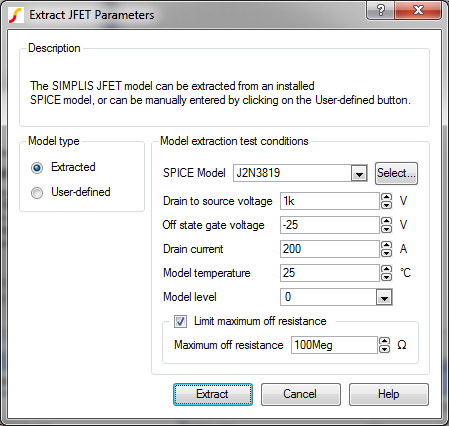The width and height of the screenshot is (449, 426).
Task: Increase Drain to source voltage with up arrow
Action: [x=386, y=197]
